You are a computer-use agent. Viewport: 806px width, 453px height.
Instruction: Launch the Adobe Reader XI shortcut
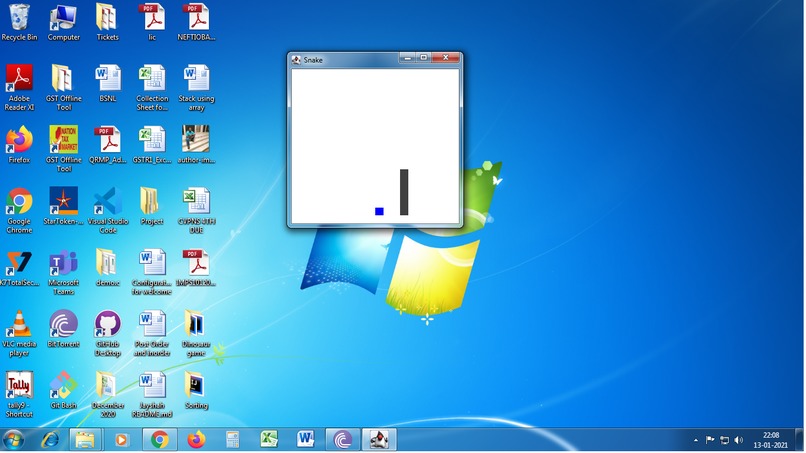point(19,88)
